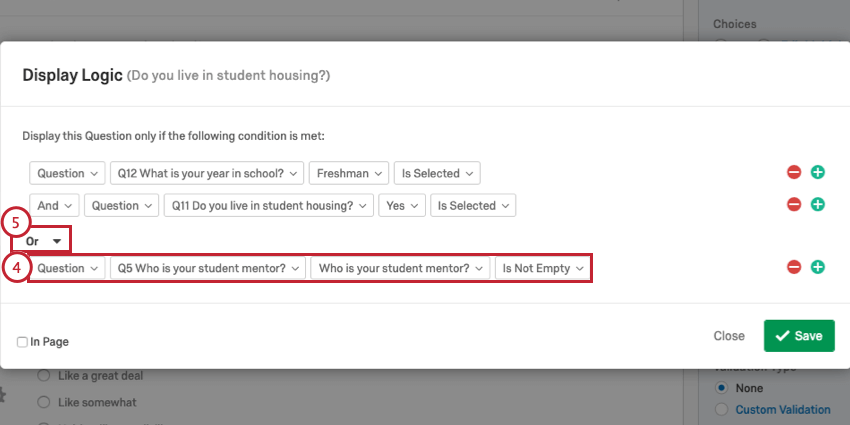
Task: Close the Display Logic dialog
Action: click(729, 336)
